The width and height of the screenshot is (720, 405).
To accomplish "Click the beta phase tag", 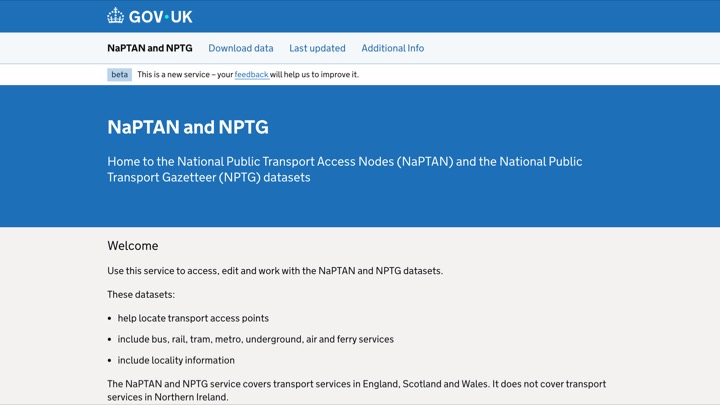I will [x=119, y=74].
